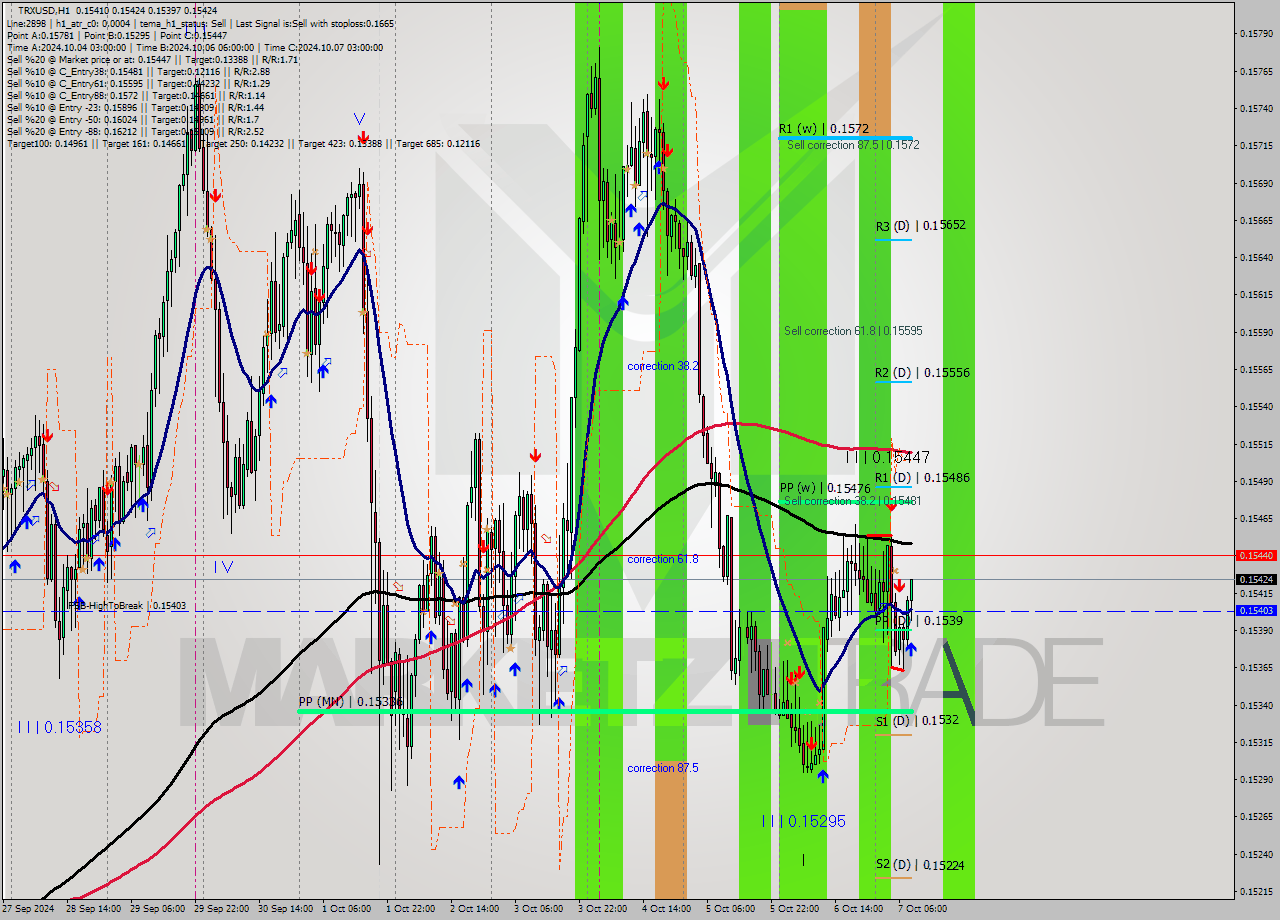Click the blue correction 87.5 label

663,768
